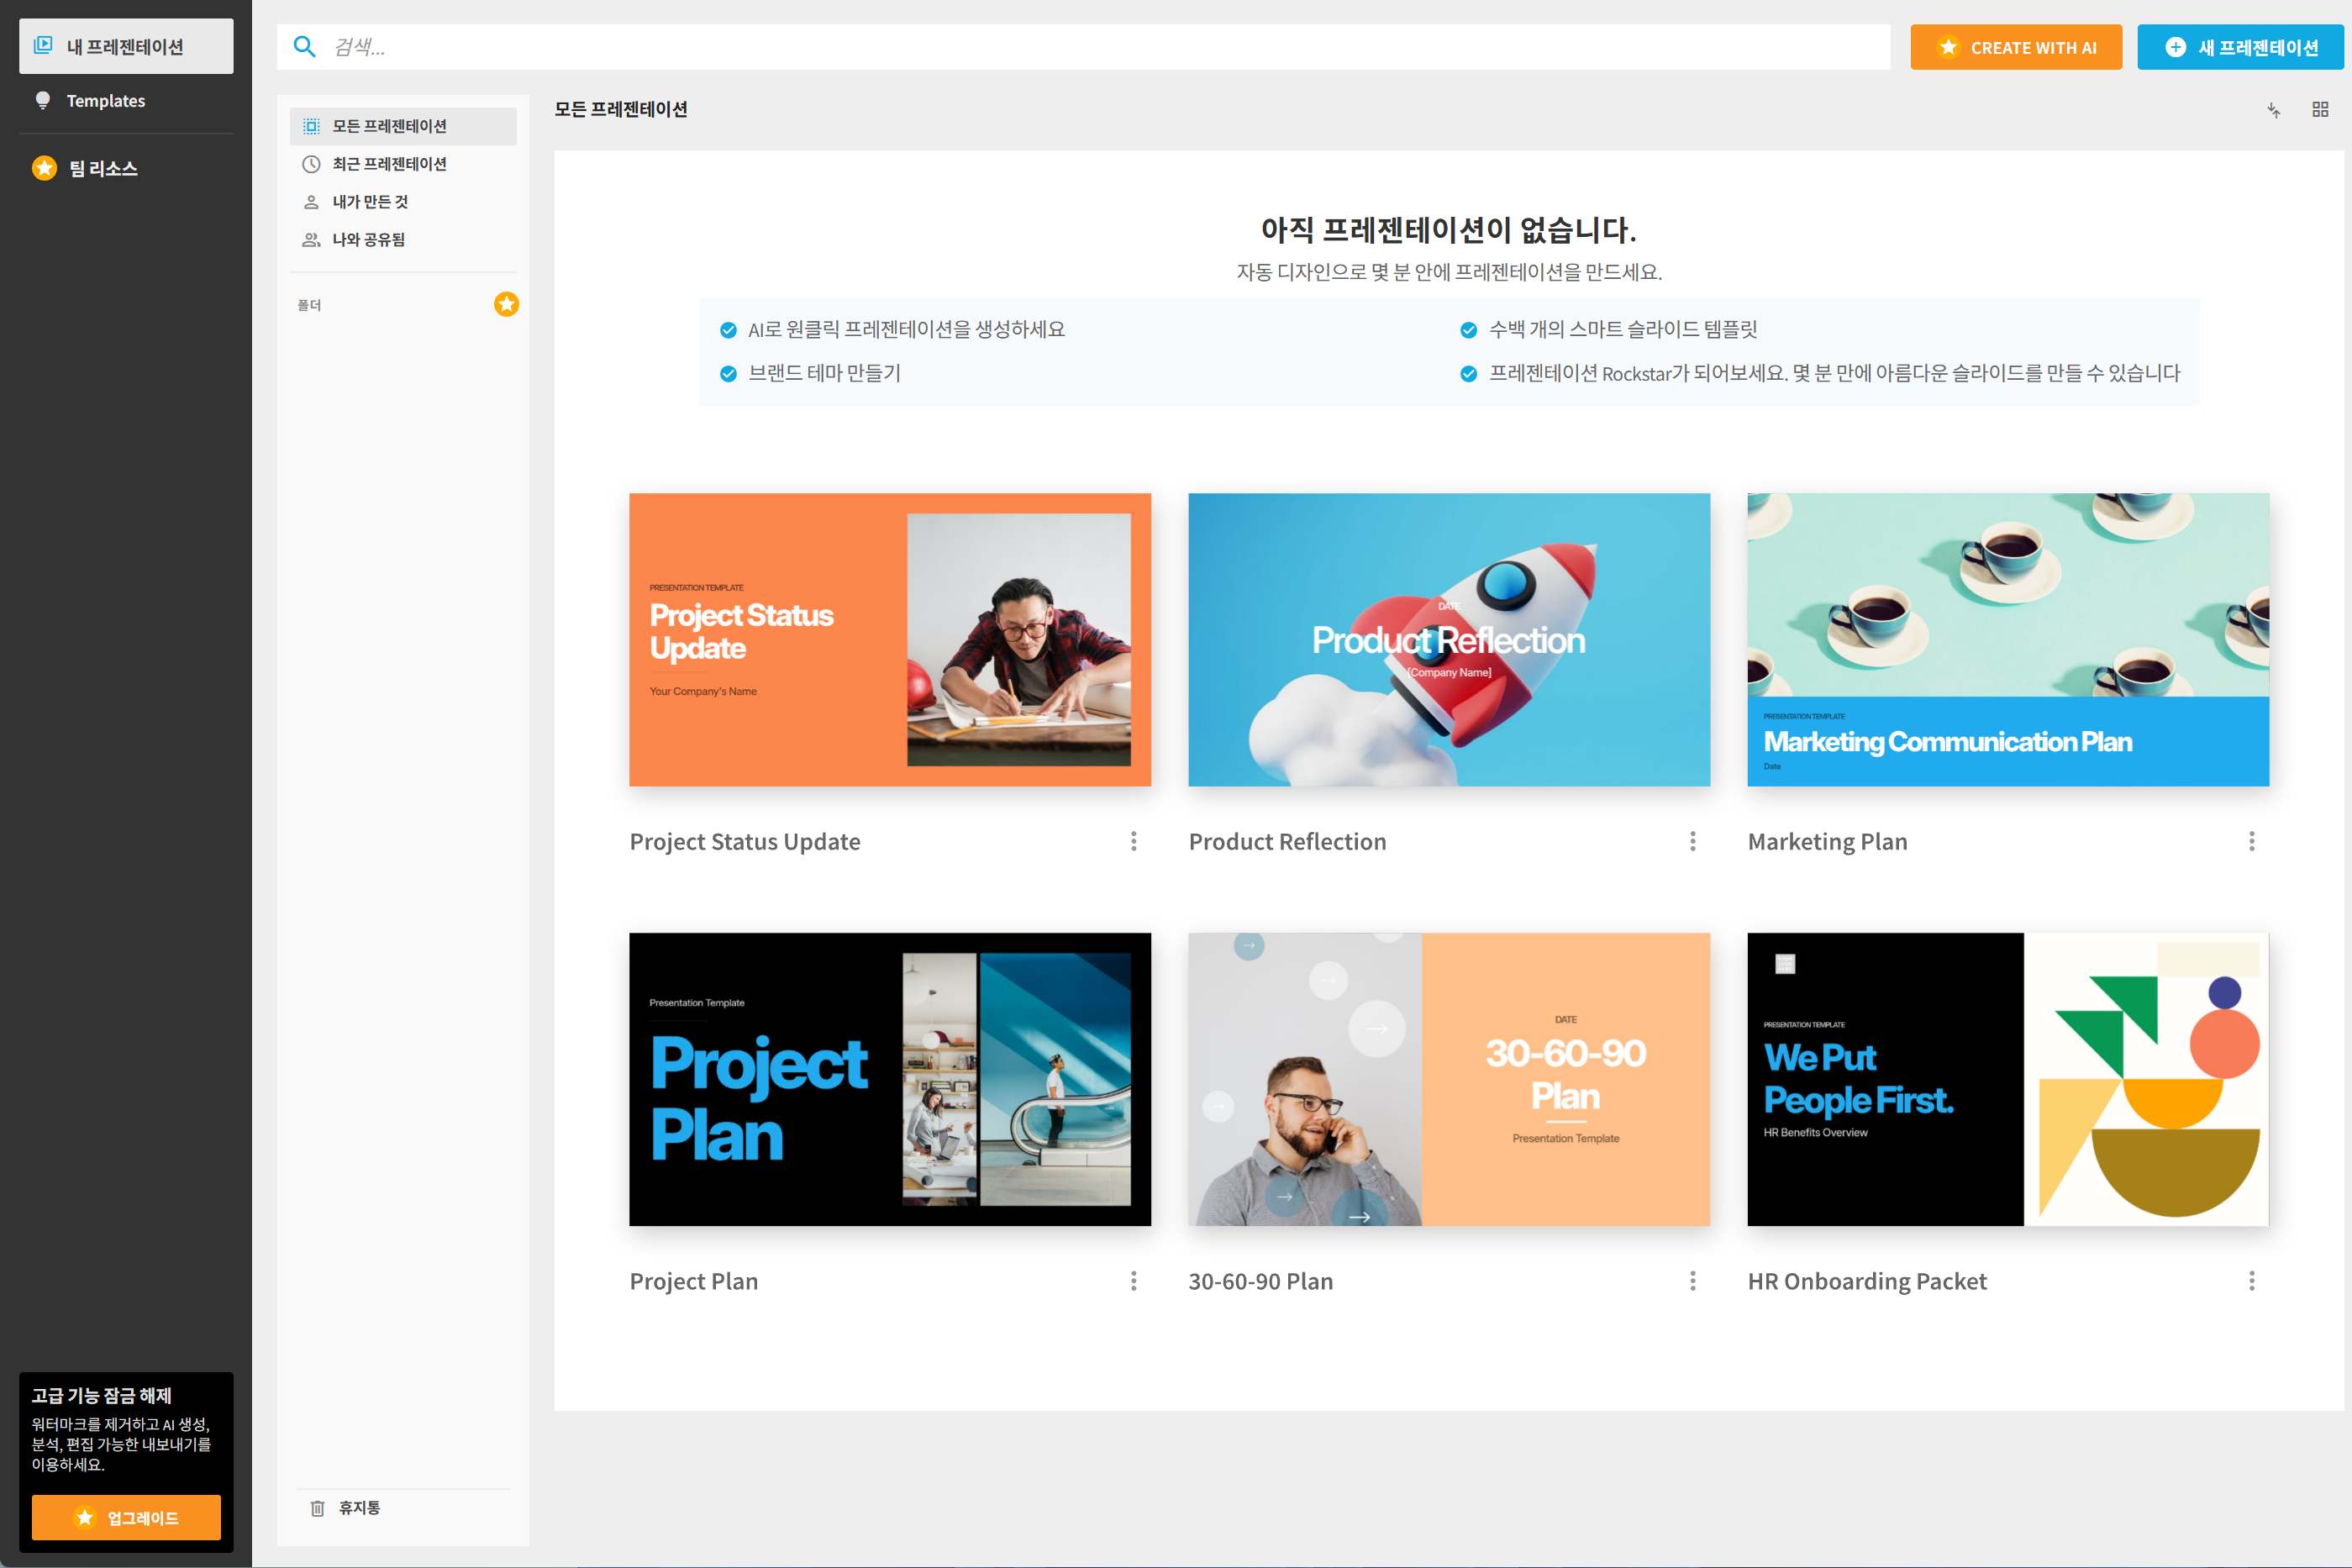Open 내 프레젠테이션 sidebar tab
Image resolution: width=2352 pixels, height=1568 pixels.
(x=126, y=46)
